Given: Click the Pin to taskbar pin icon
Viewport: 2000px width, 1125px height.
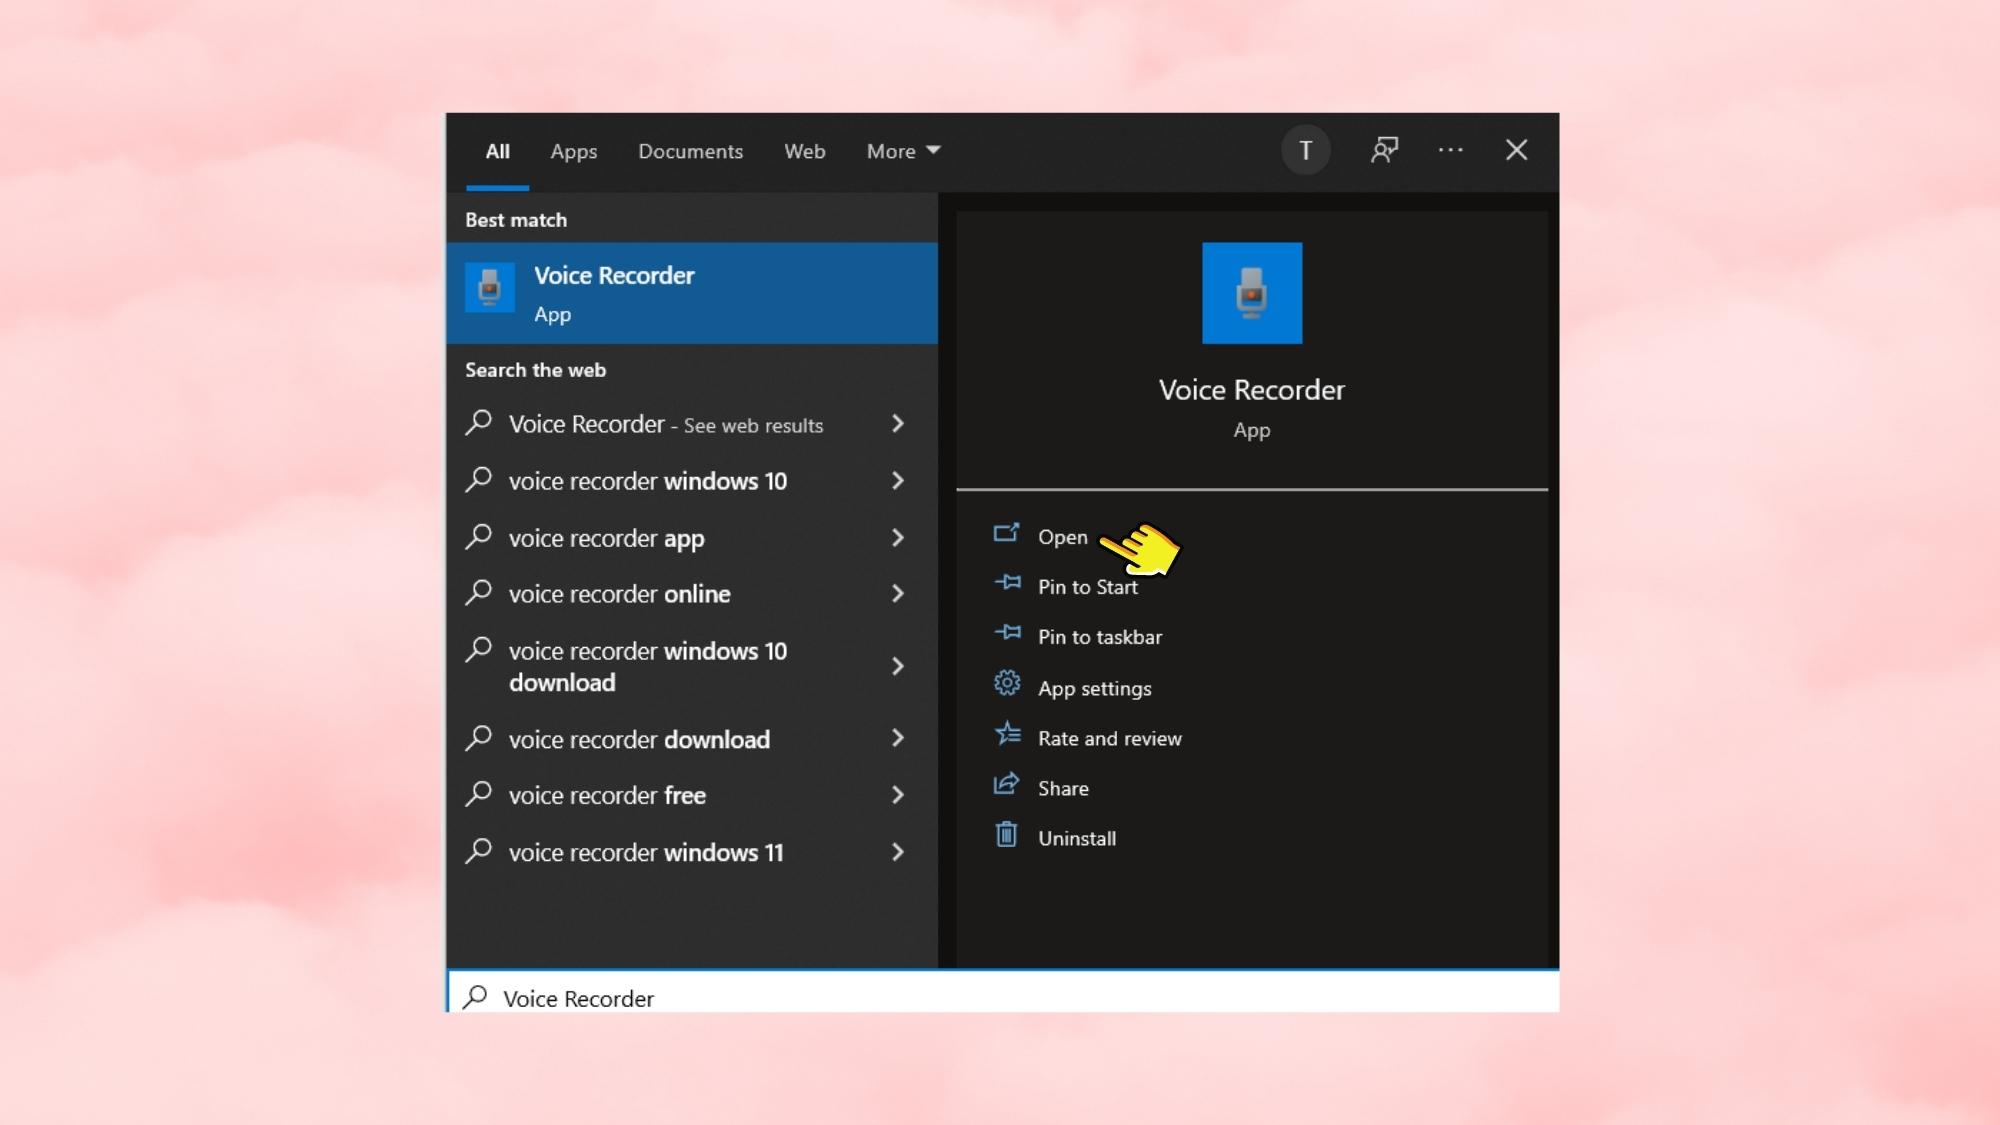Looking at the screenshot, I should (1007, 633).
